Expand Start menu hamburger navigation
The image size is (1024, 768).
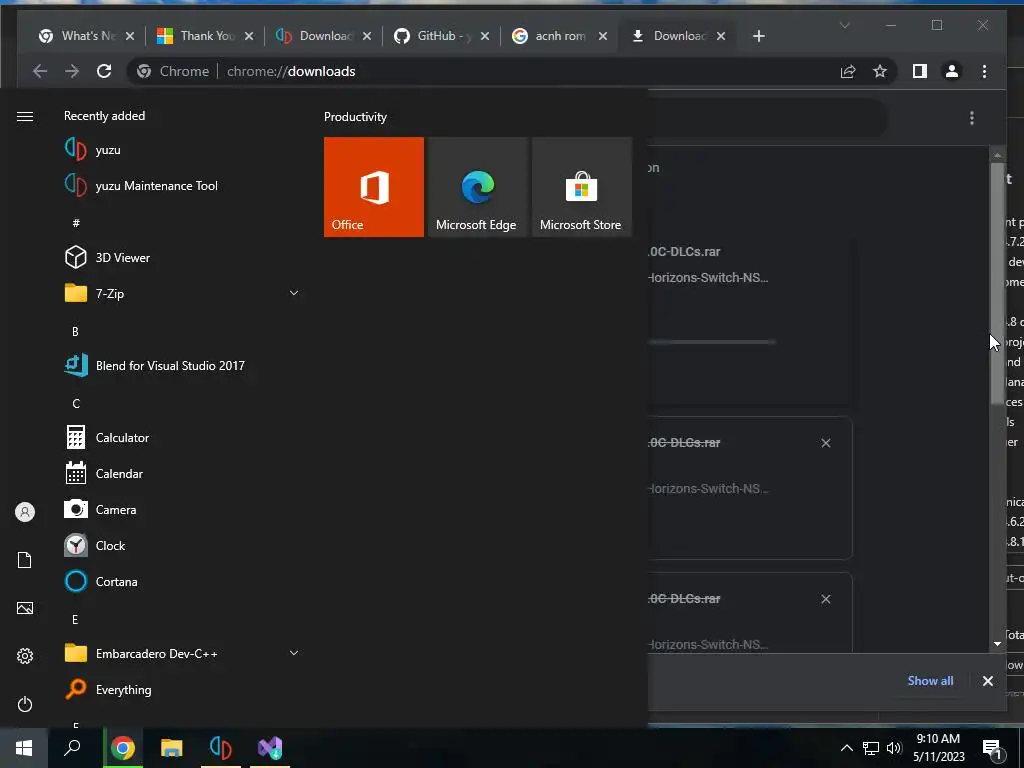pos(25,116)
